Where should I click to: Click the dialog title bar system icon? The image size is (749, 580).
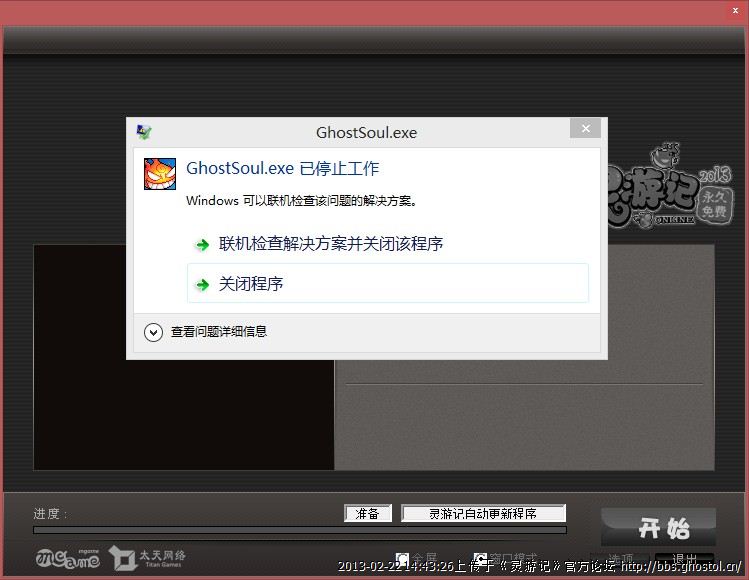pyautogui.click(x=144, y=132)
